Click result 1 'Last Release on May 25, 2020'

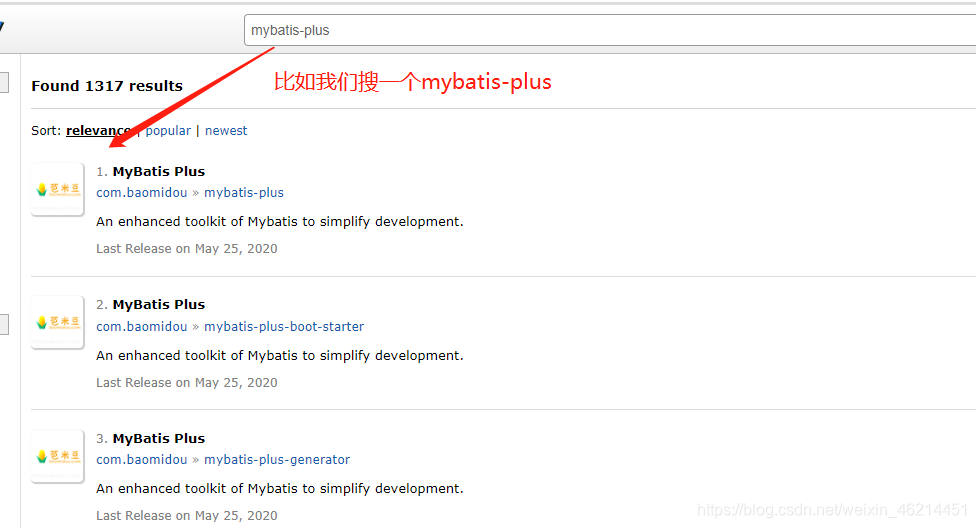pyautogui.click(x=187, y=248)
